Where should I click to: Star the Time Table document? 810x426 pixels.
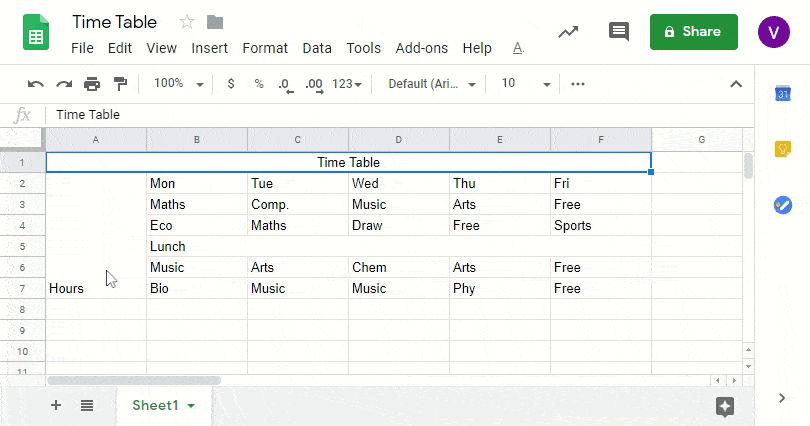click(x=187, y=22)
